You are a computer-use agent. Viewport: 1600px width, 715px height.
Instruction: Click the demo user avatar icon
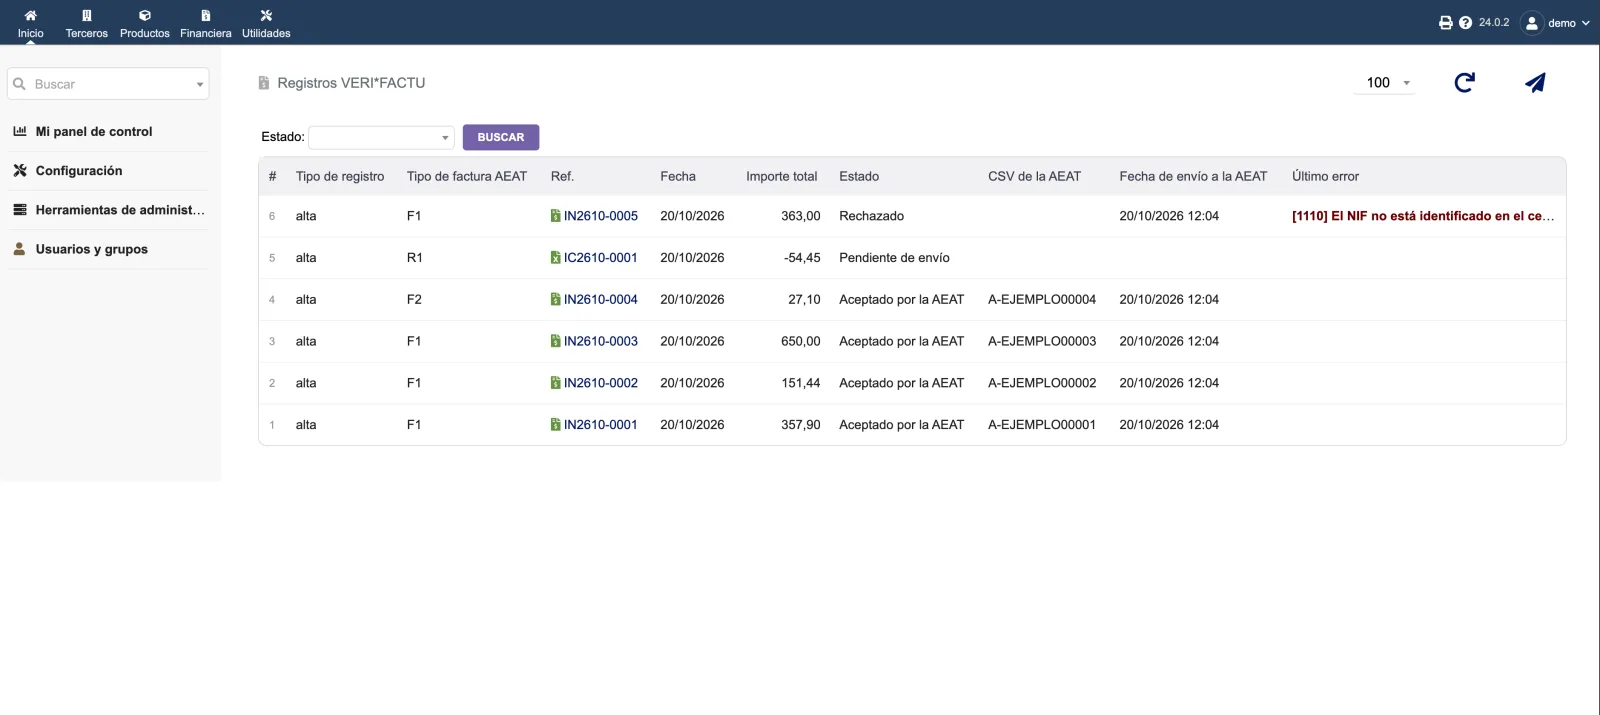tap(1532, 23)
